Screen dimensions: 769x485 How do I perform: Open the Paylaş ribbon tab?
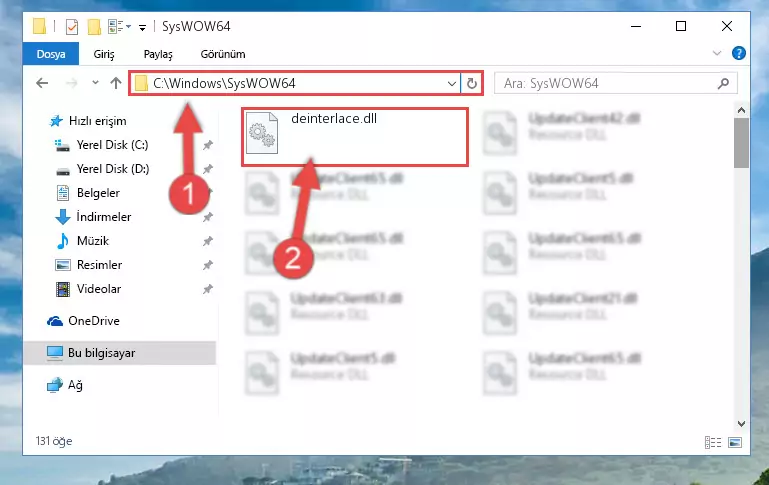pos(158,54)
